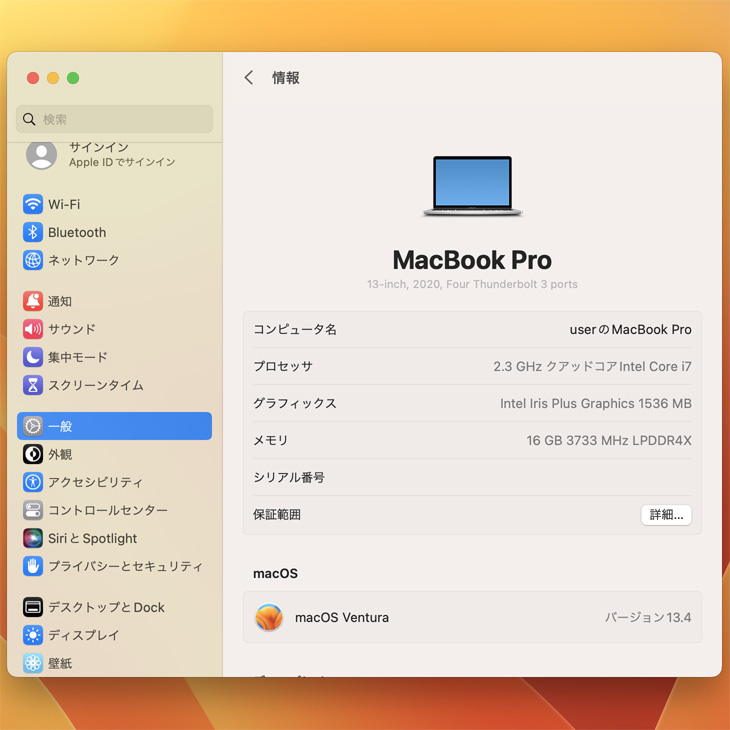This screenshot has height=730, width=730.
Task: Go to コントロールセンター settings
Action: point(107,510)
